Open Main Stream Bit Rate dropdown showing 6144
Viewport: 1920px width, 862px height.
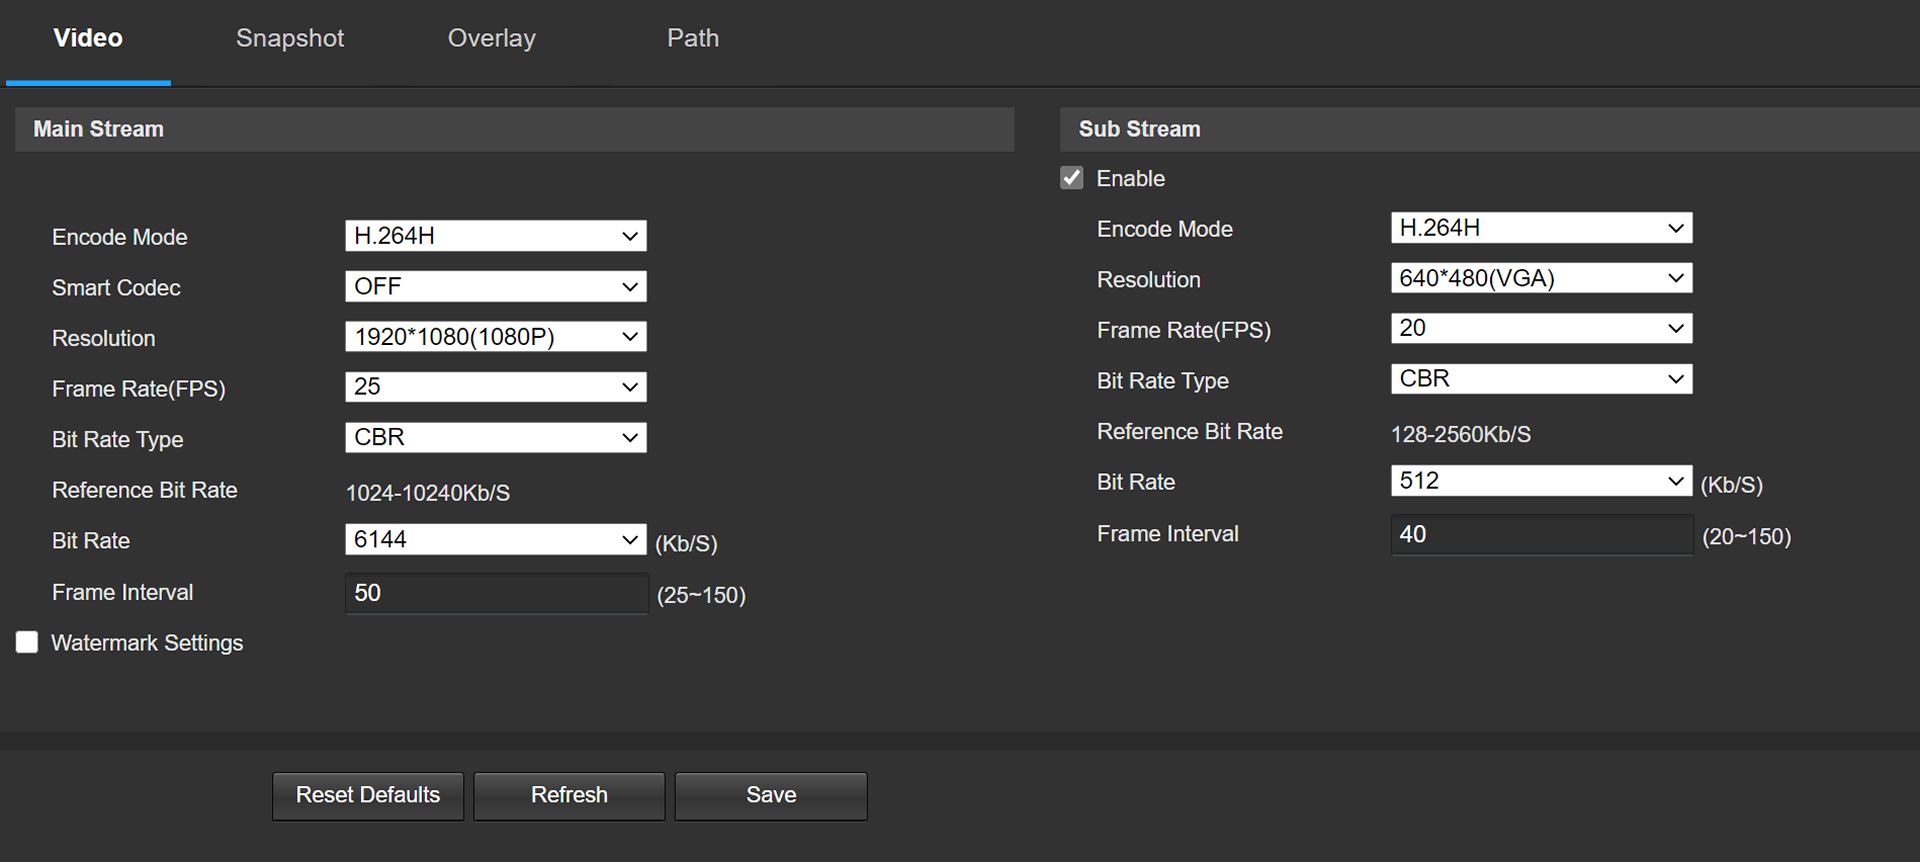pos(496,540)
